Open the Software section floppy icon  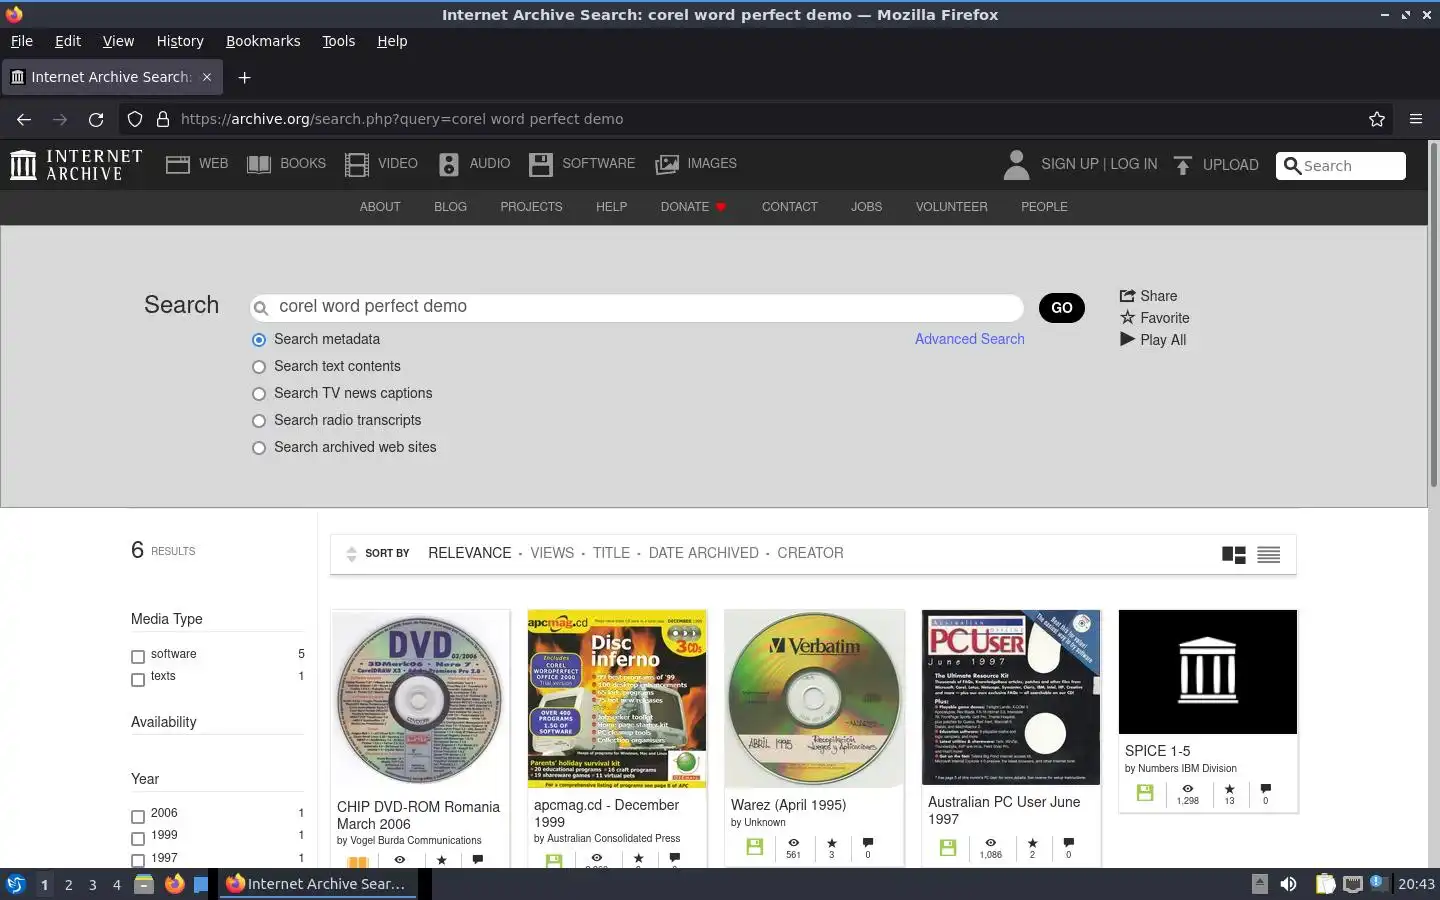541,165
